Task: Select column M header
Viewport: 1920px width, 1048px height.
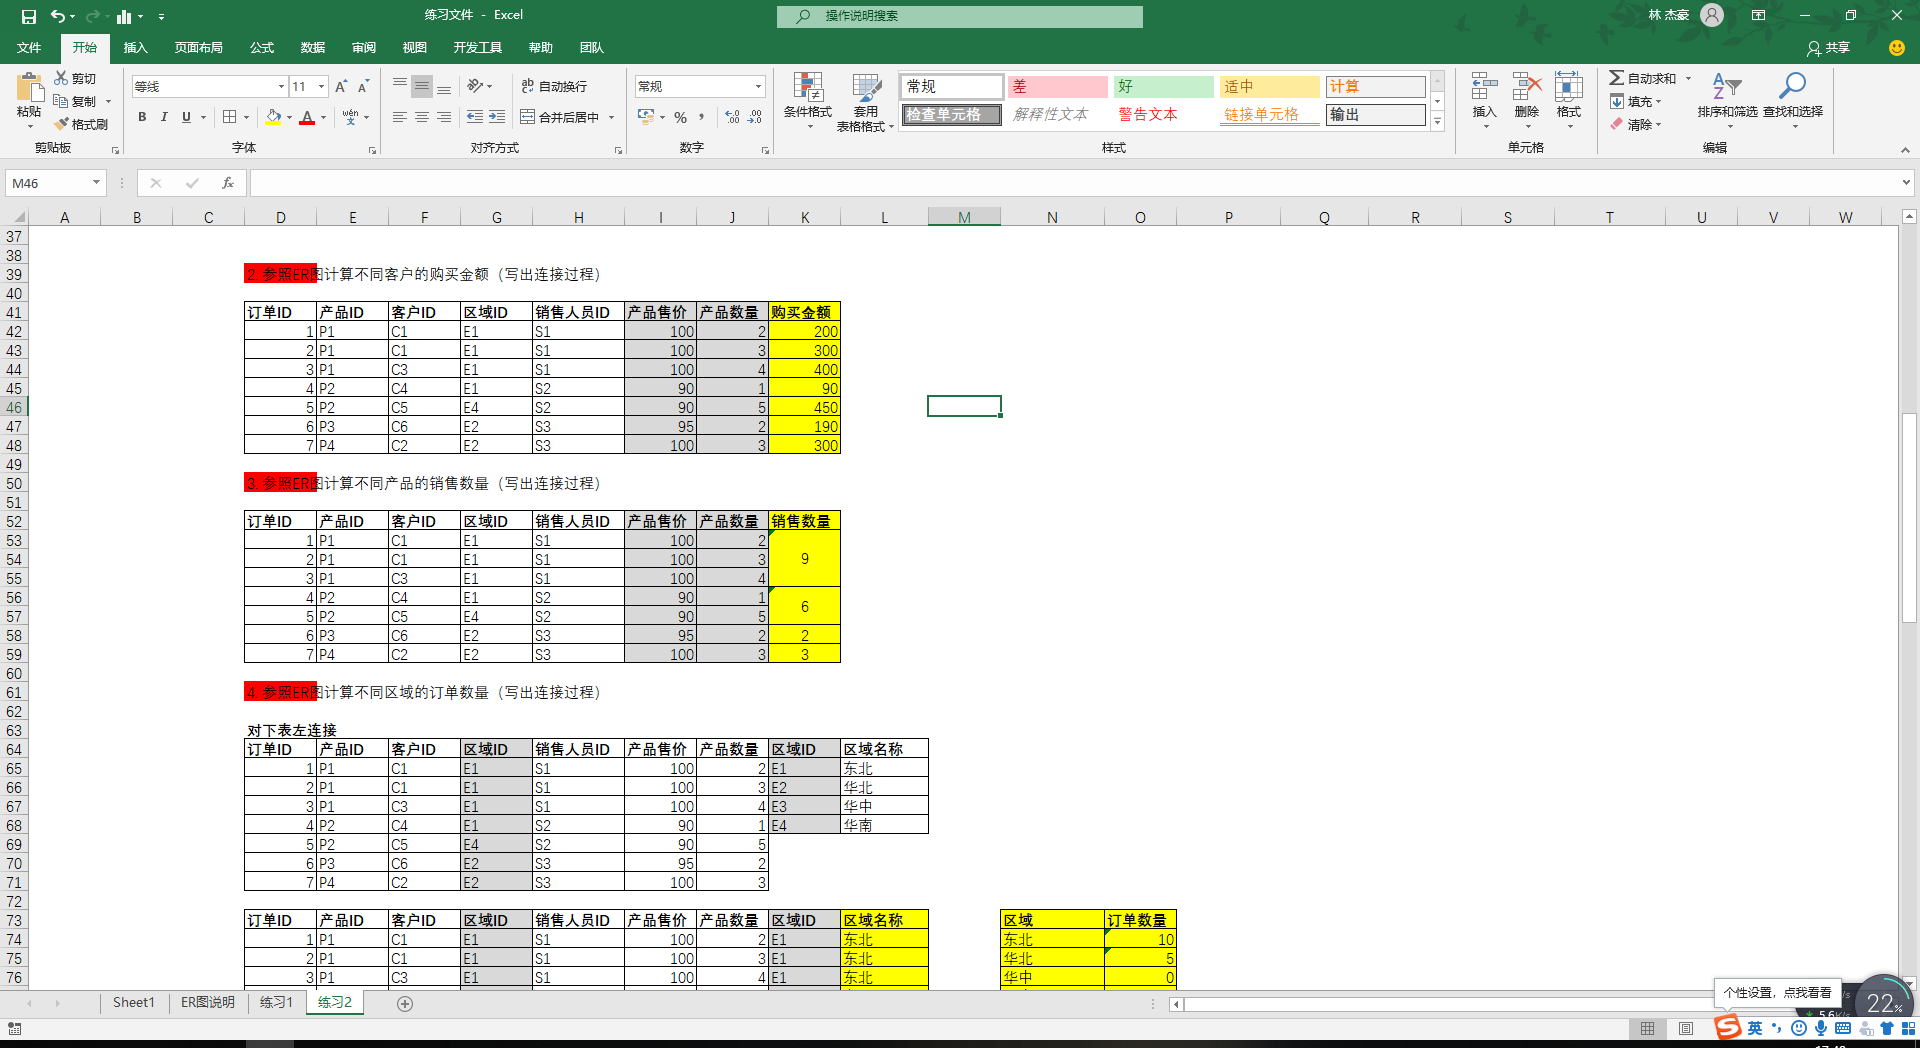Action: click(964, 217)
